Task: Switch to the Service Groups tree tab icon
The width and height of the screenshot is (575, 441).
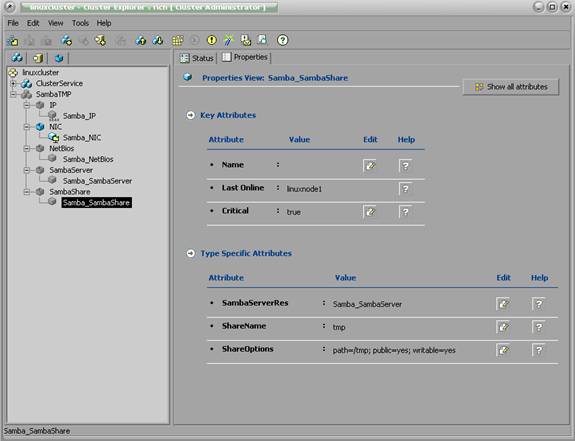Action: pyautogui.click(x=17, y=58)
